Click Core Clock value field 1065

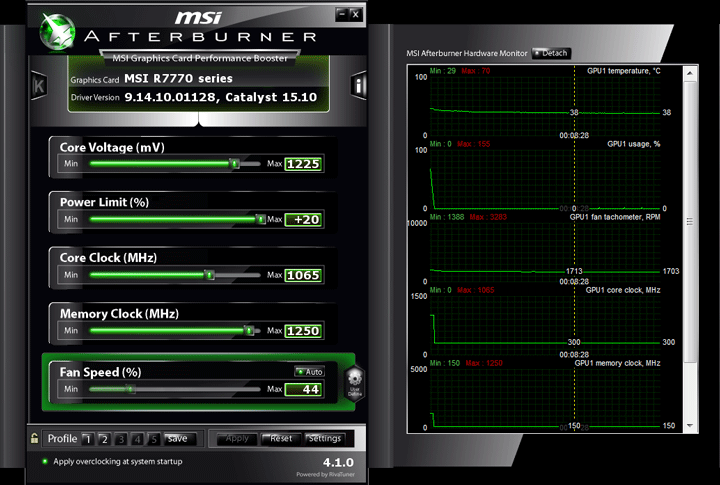click(304, 275)
